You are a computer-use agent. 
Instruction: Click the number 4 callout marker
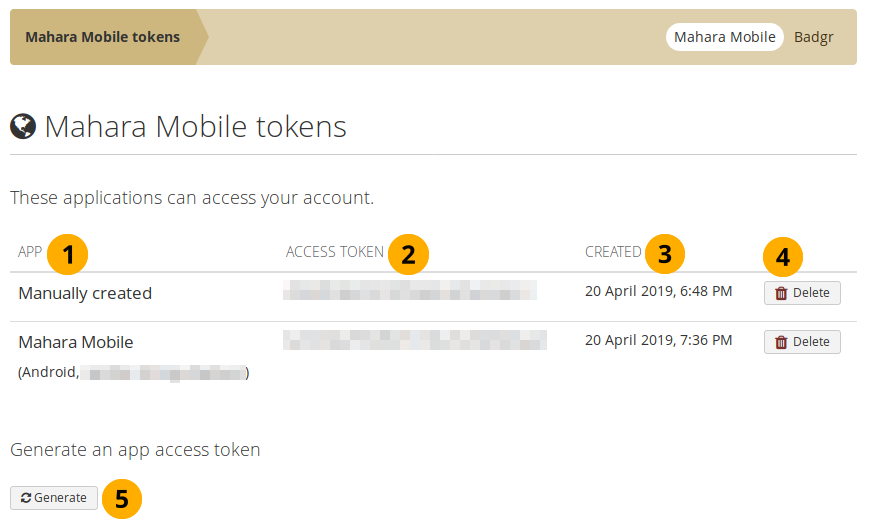[783, 257]
